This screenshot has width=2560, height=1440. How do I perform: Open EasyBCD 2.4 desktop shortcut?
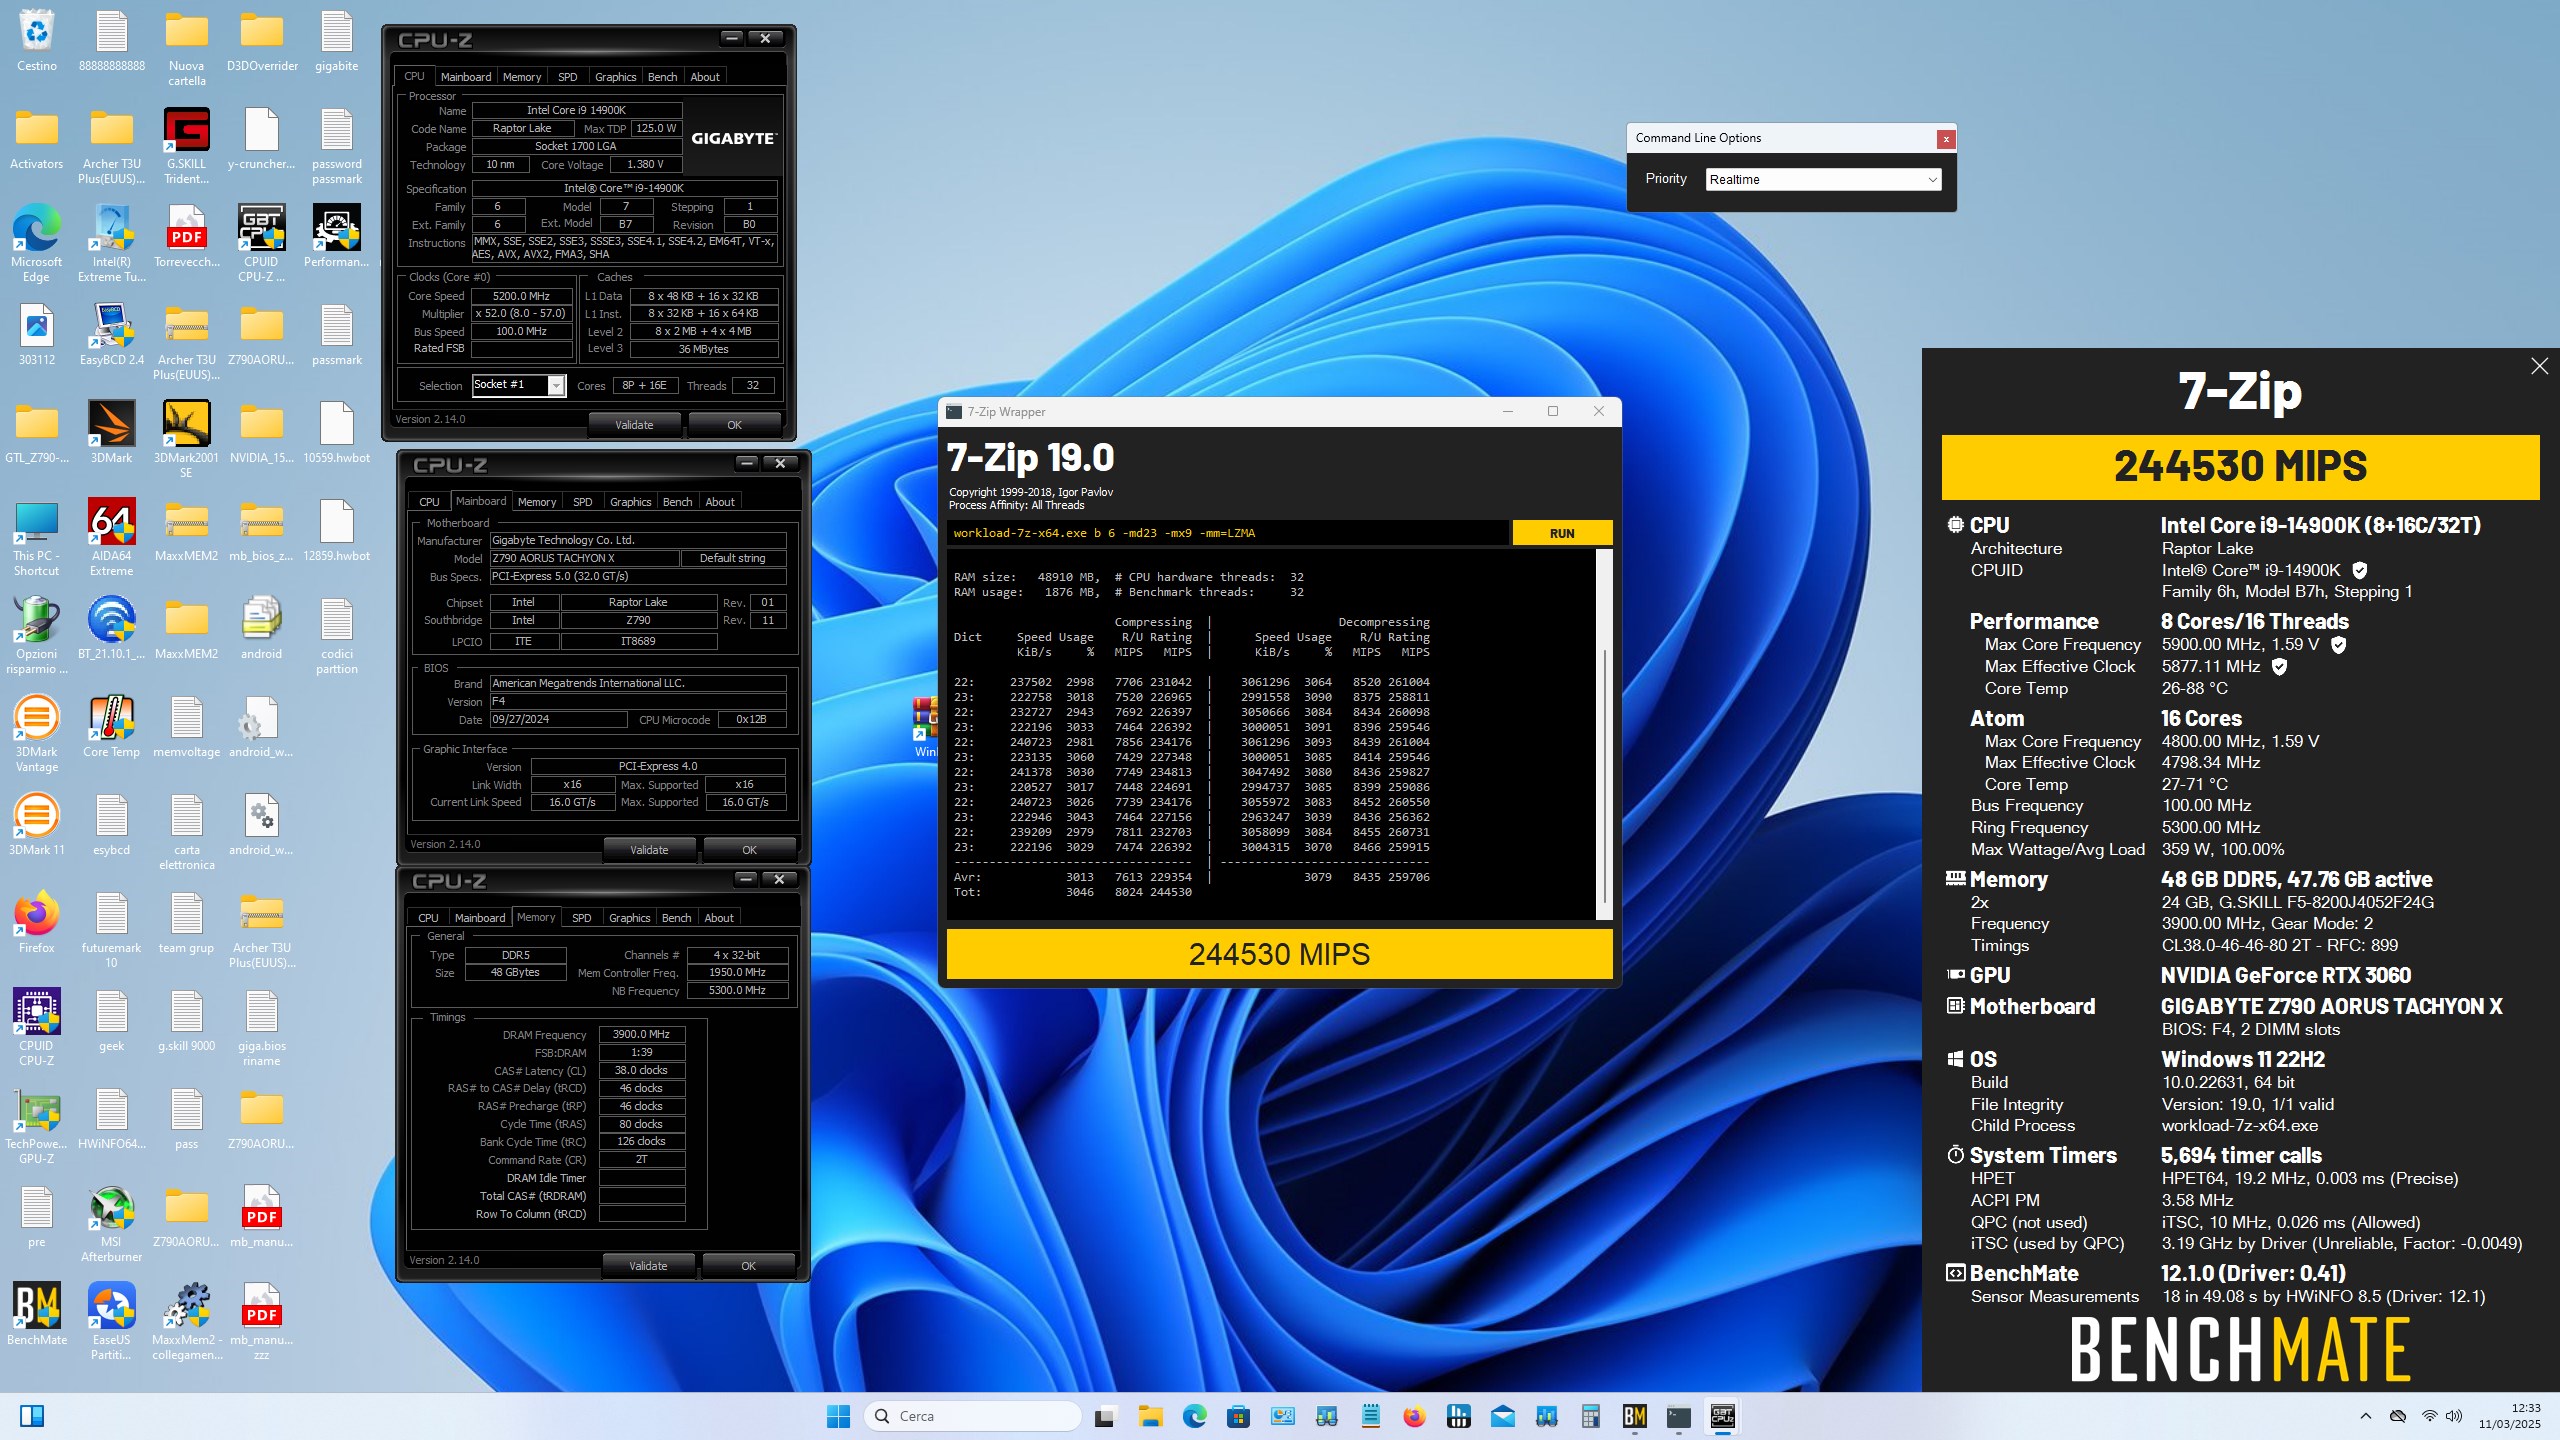point(111,335)
